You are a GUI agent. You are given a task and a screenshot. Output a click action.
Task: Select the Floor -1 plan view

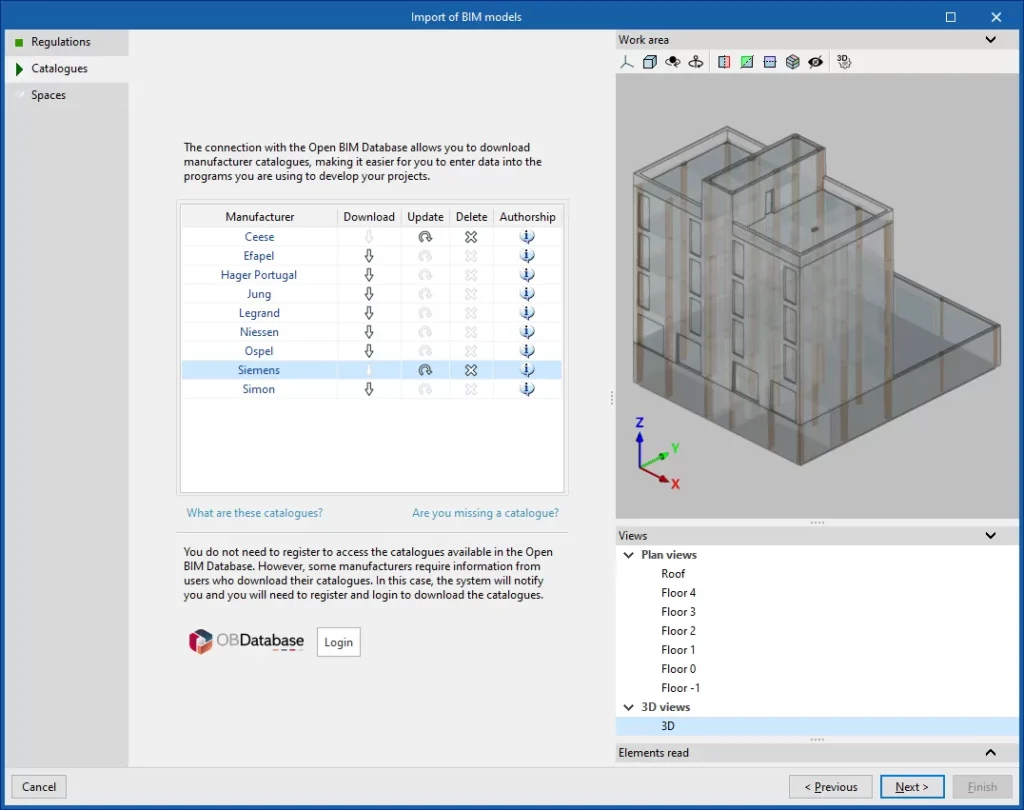click(x=680, y=687)
